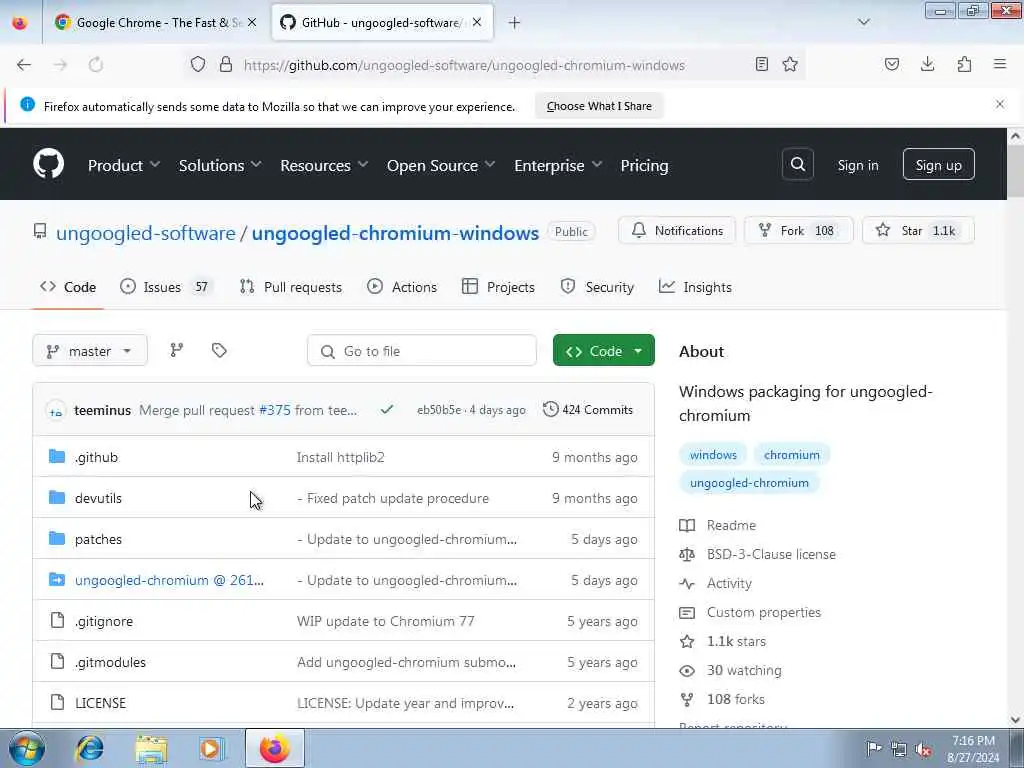Click Firefox back arrow button
This screenshot has width=1024, height=768.
24,65
